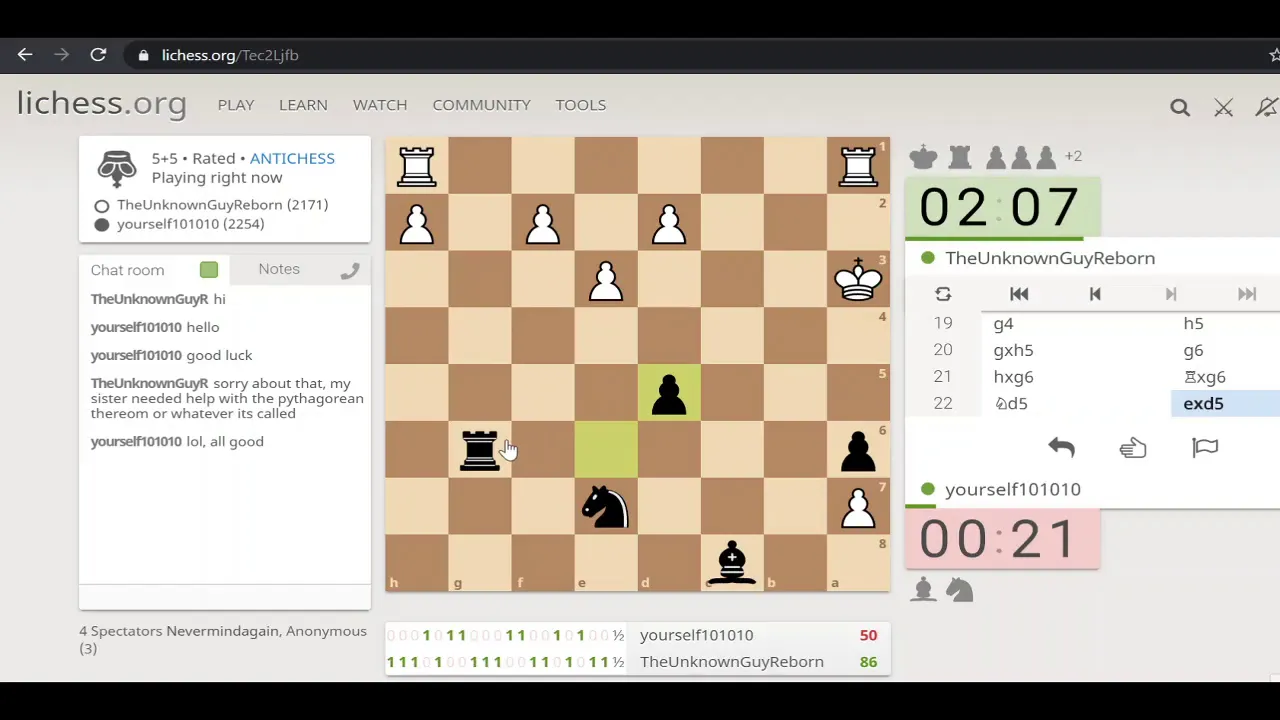Flip the board with the rotate icon

pyautogui.click(x=943, y=294)
